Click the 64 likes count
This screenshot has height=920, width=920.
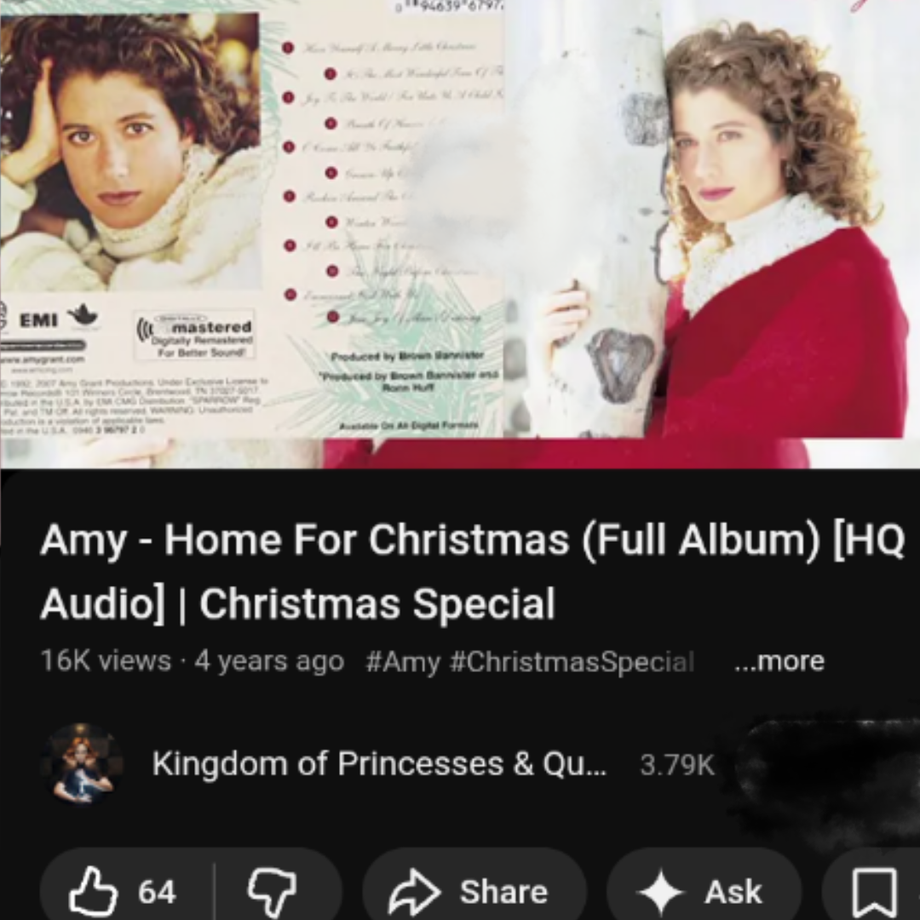(157, 892)
